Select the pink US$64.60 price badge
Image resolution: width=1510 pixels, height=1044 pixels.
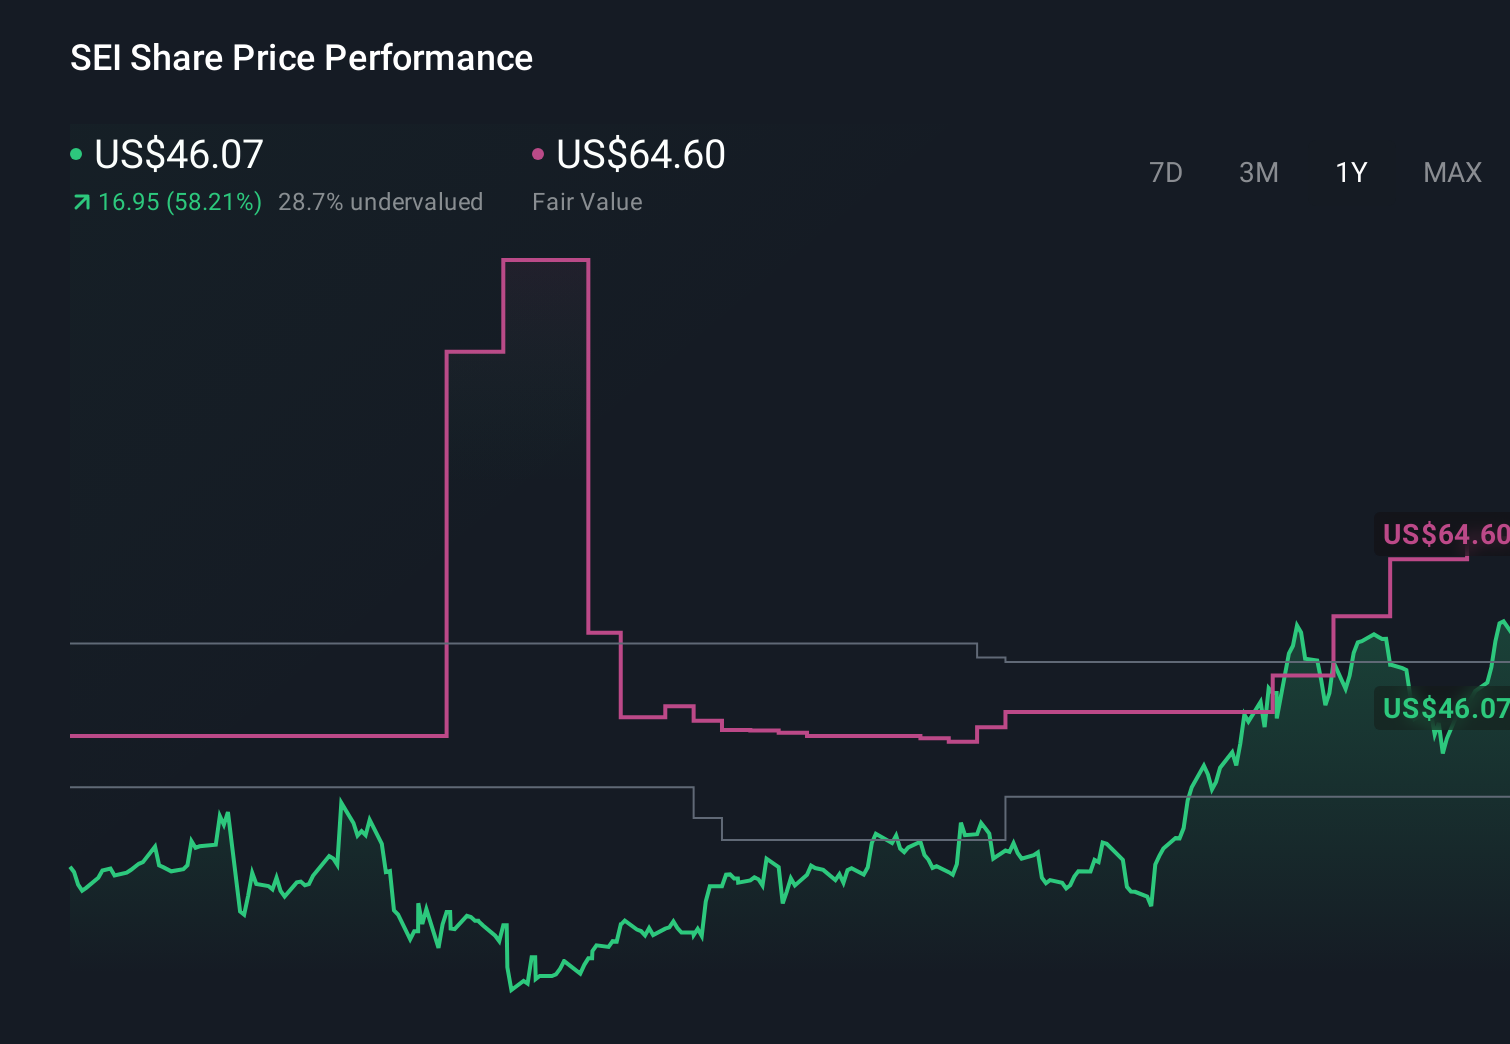coord(1444,535)
